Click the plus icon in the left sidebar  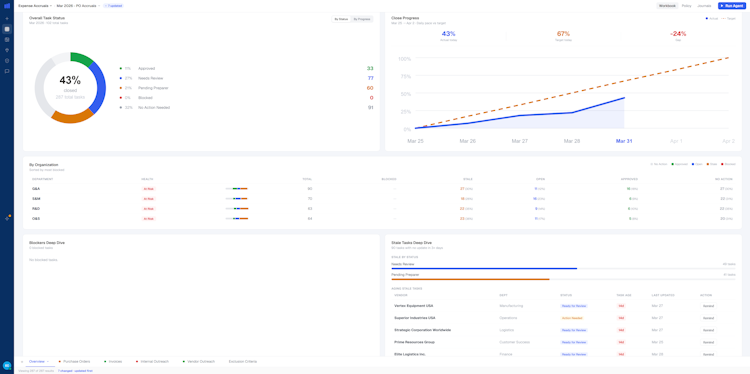coord(7,19)
